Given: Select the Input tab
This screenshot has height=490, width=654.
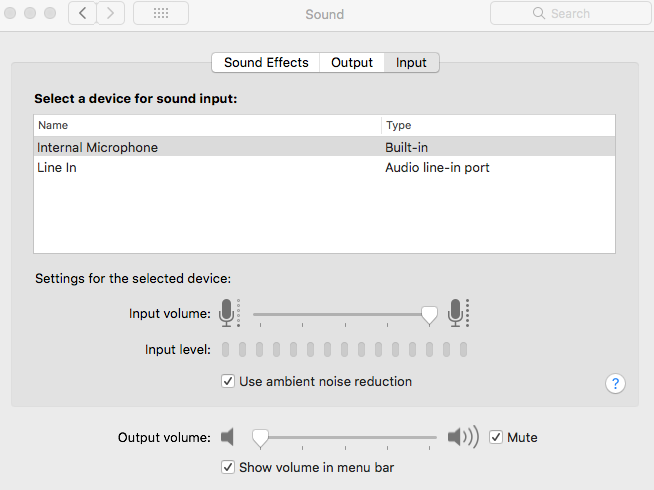Looking at the screenshot, I should 411,62.
